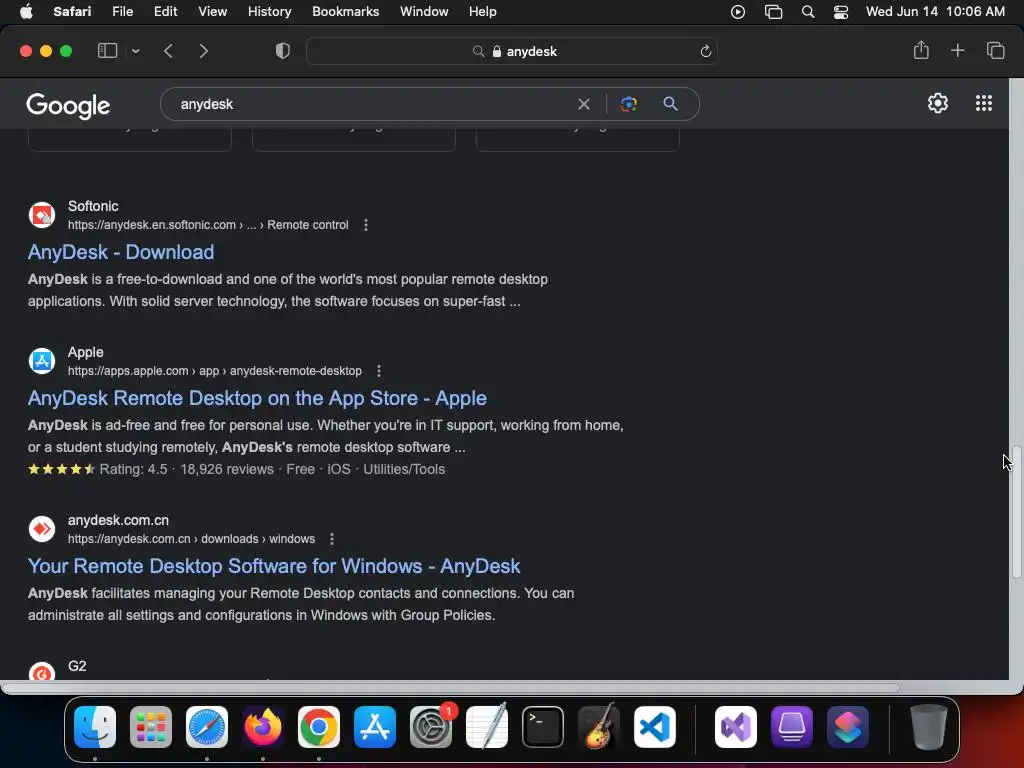This screenshot has width=1024, height=768.
Task: Open the App Store from the Dock
Action: 375,727
